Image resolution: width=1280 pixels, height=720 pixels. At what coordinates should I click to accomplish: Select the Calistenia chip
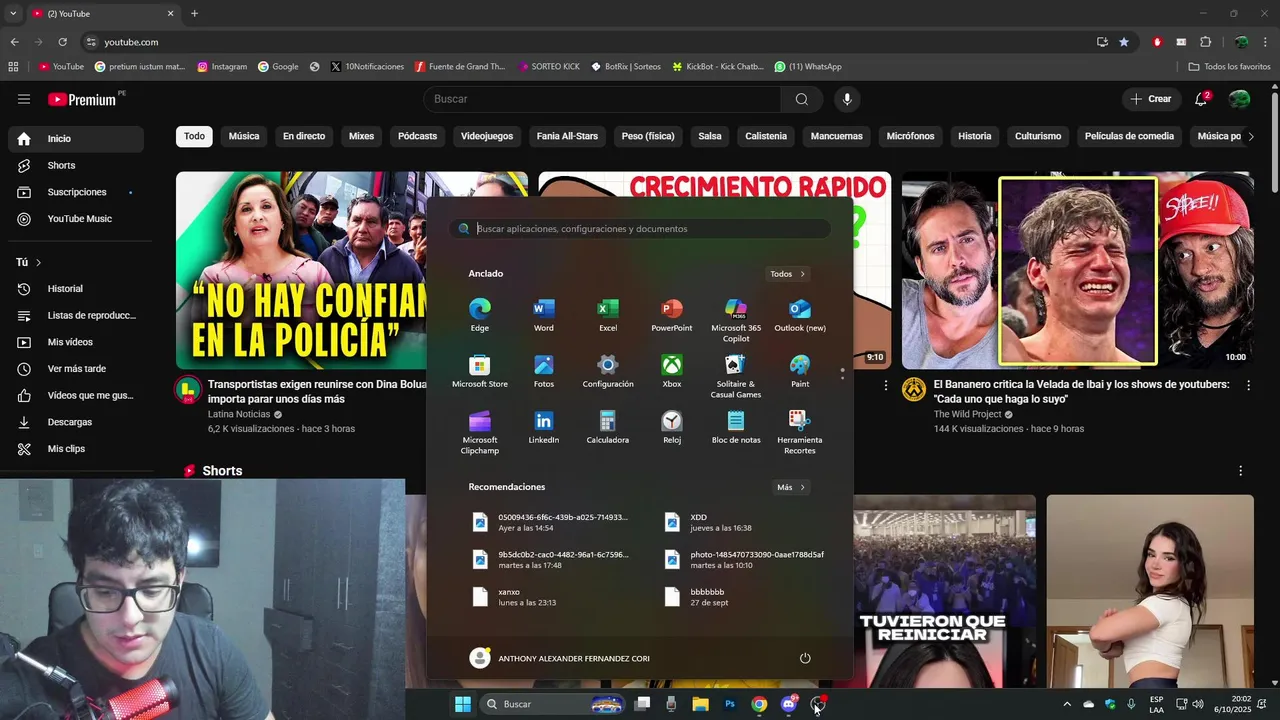(x=766, y=136)
